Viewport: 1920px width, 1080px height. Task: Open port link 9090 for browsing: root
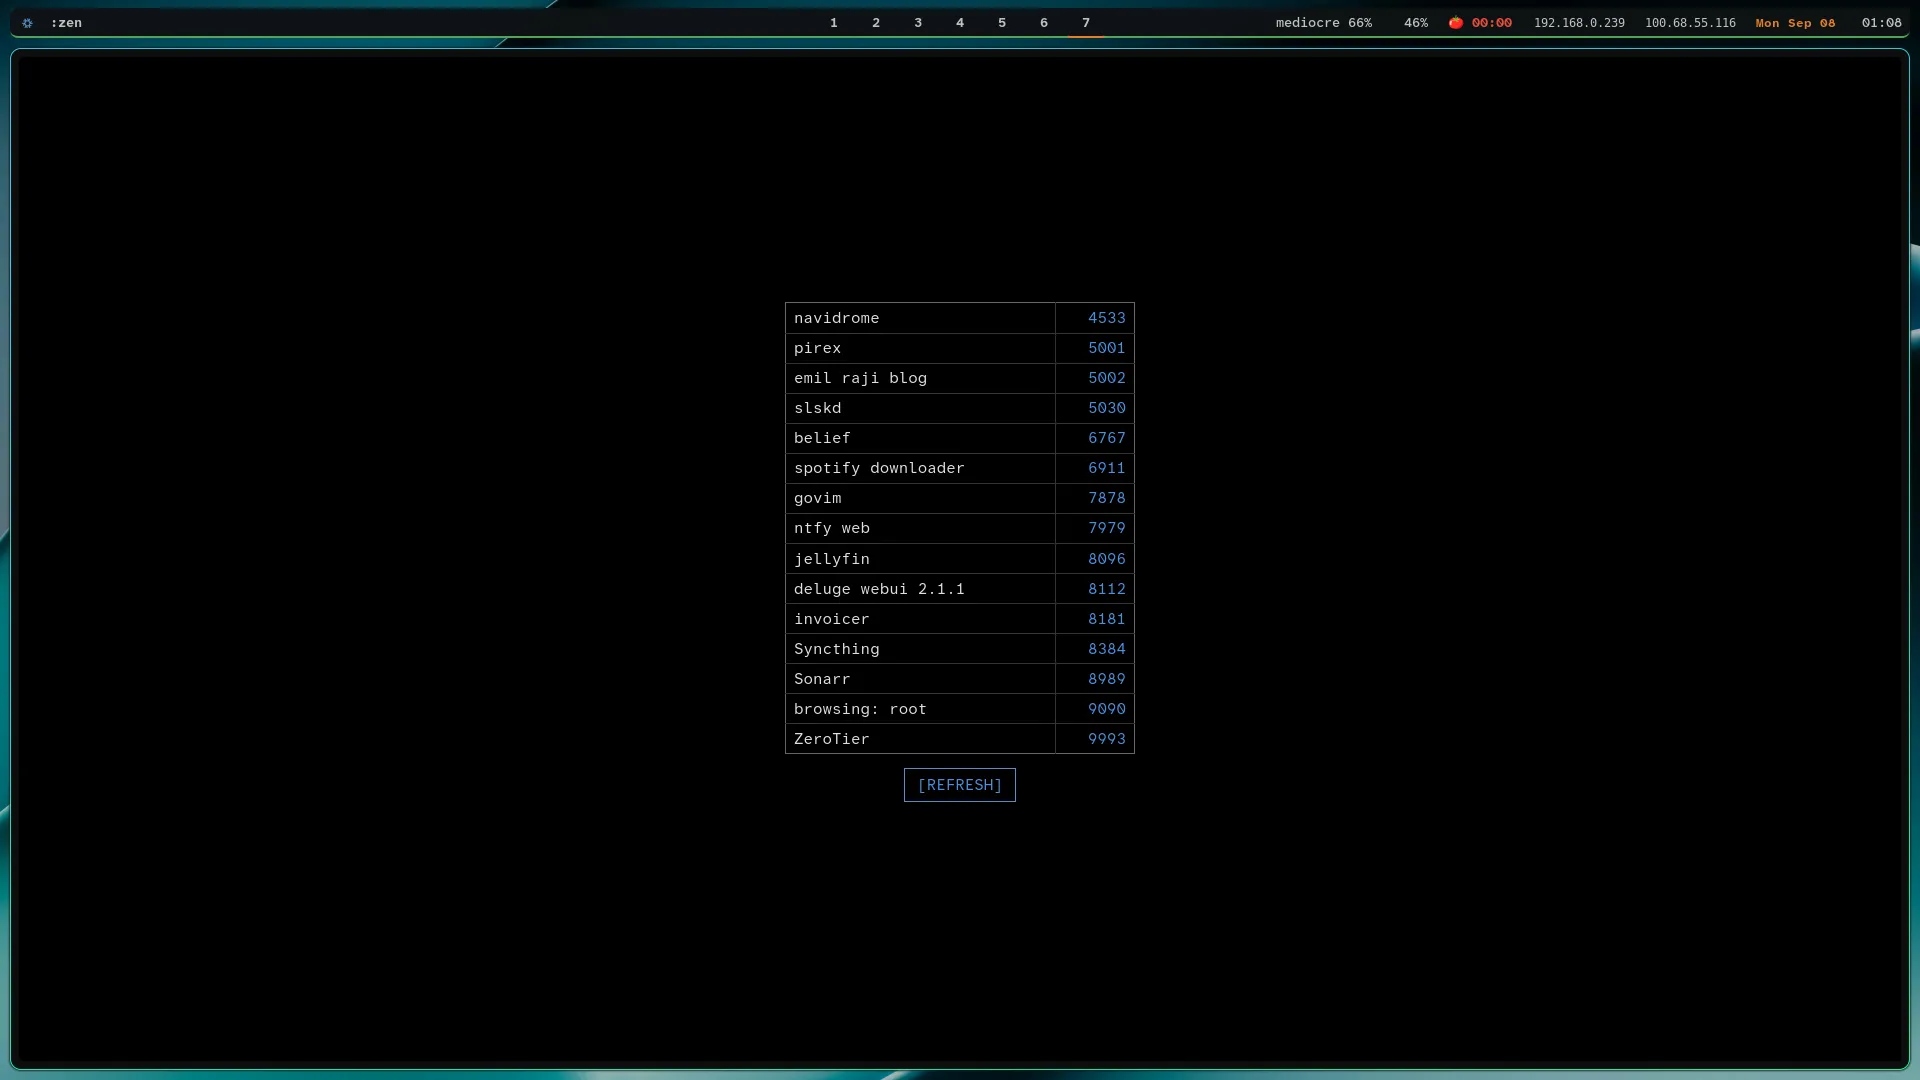[x=1106, y=709]
